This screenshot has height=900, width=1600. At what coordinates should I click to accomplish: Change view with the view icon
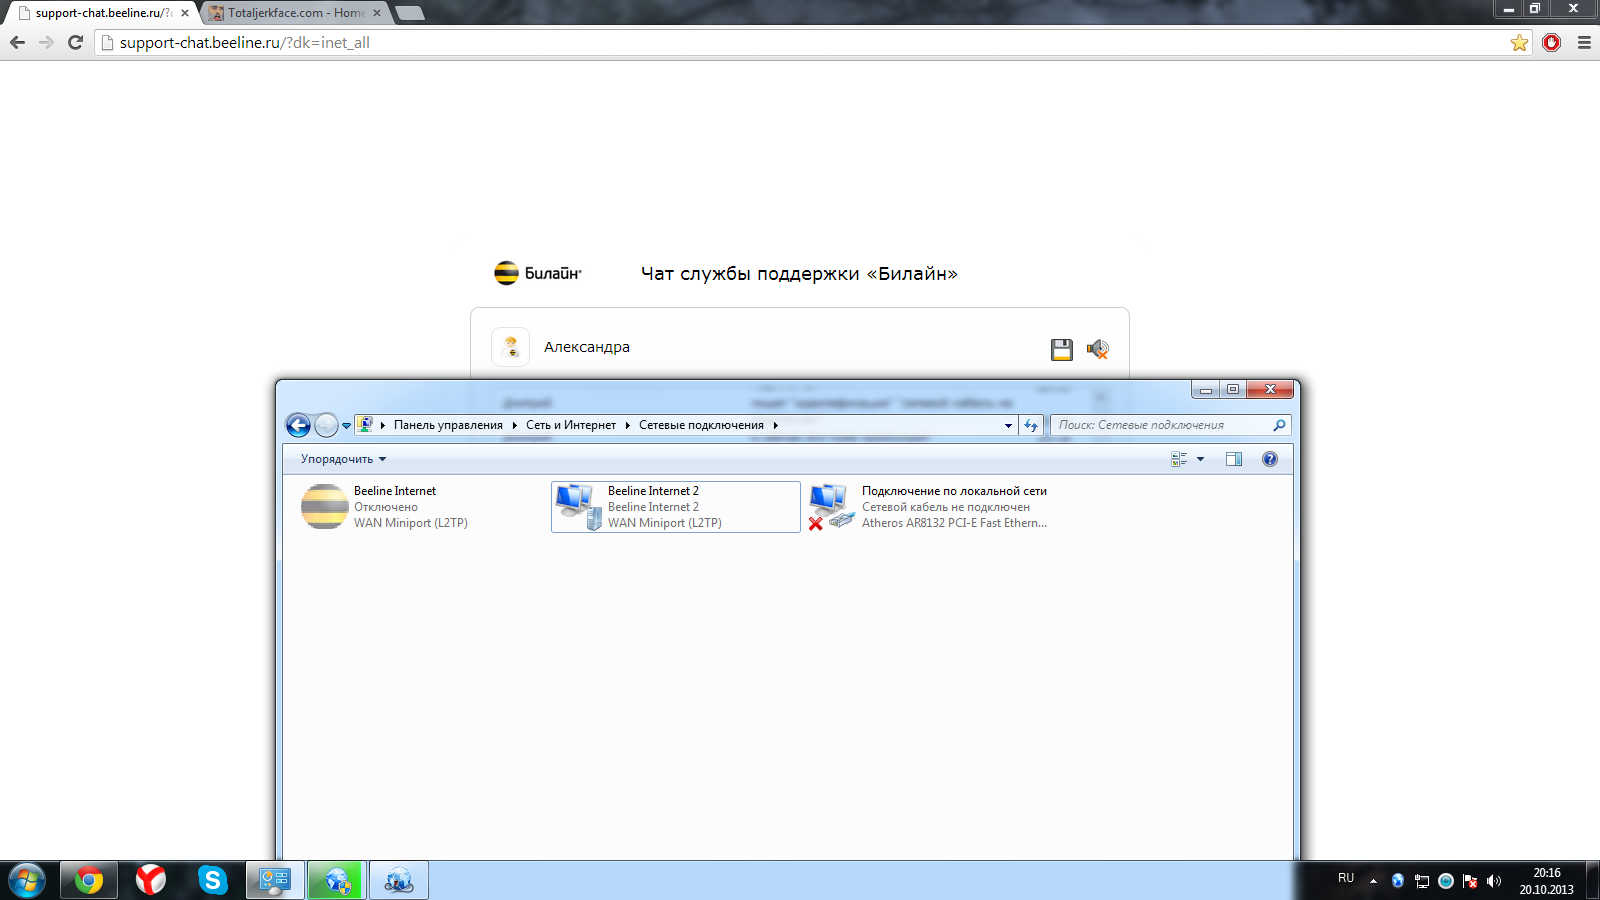1179,459
